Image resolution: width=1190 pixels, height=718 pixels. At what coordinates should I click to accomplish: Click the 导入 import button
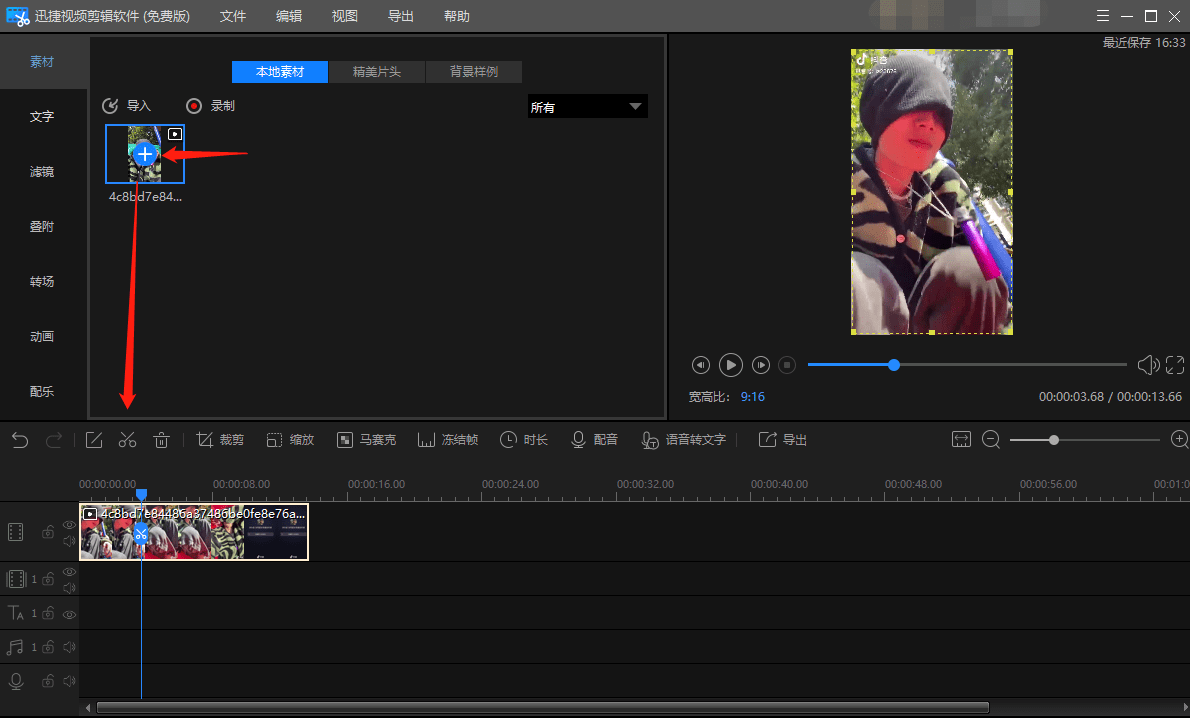point(127,105)
